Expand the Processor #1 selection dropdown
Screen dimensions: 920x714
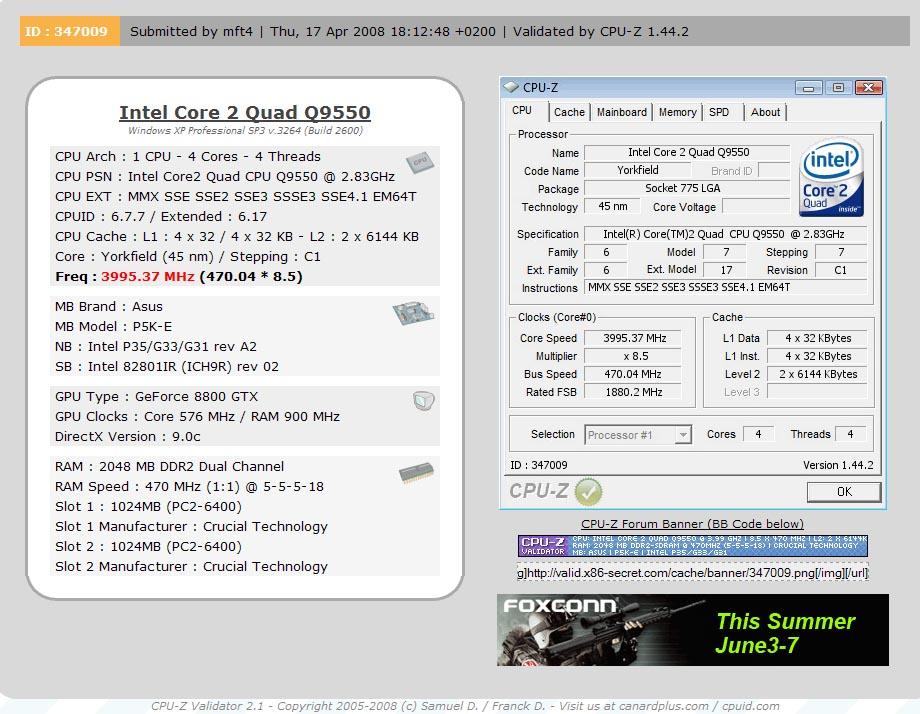[x=683, y=435]
